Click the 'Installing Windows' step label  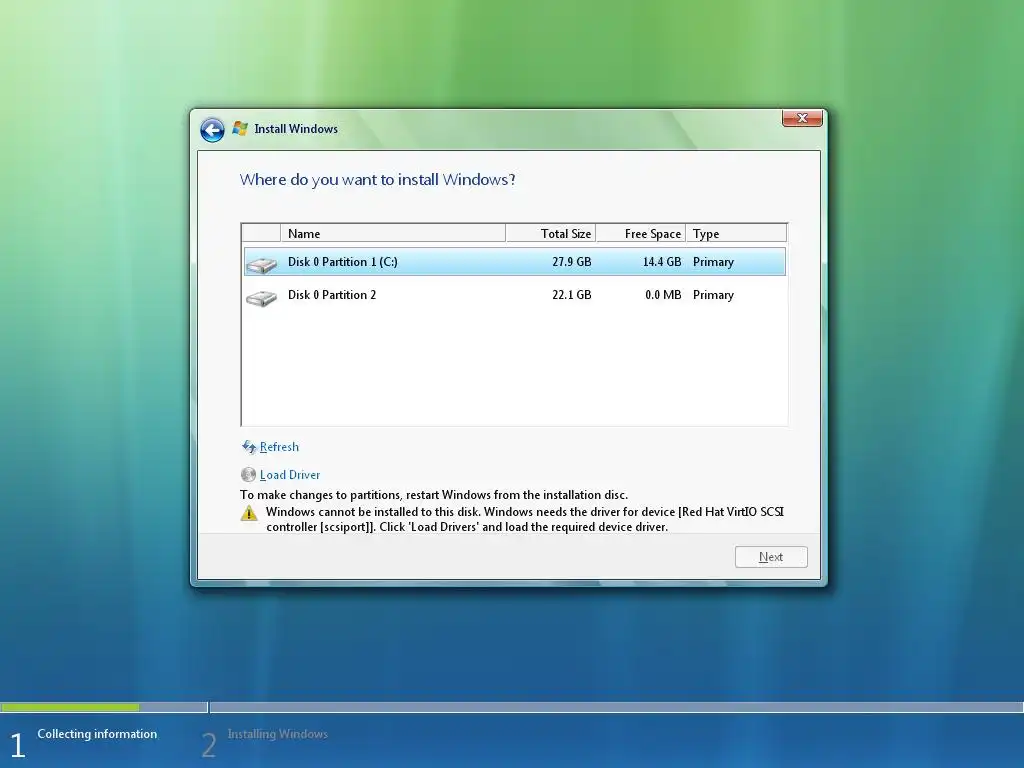tap(278, 734)
